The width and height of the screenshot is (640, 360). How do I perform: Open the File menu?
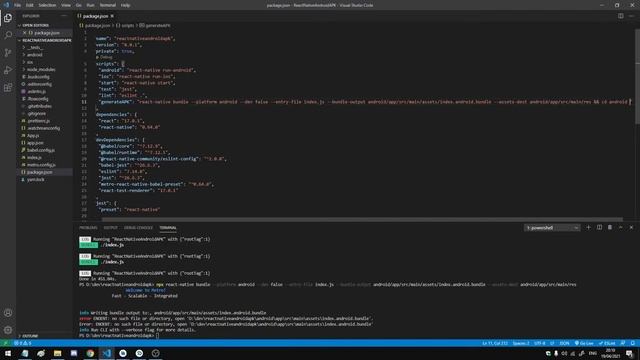pos(17,5)
